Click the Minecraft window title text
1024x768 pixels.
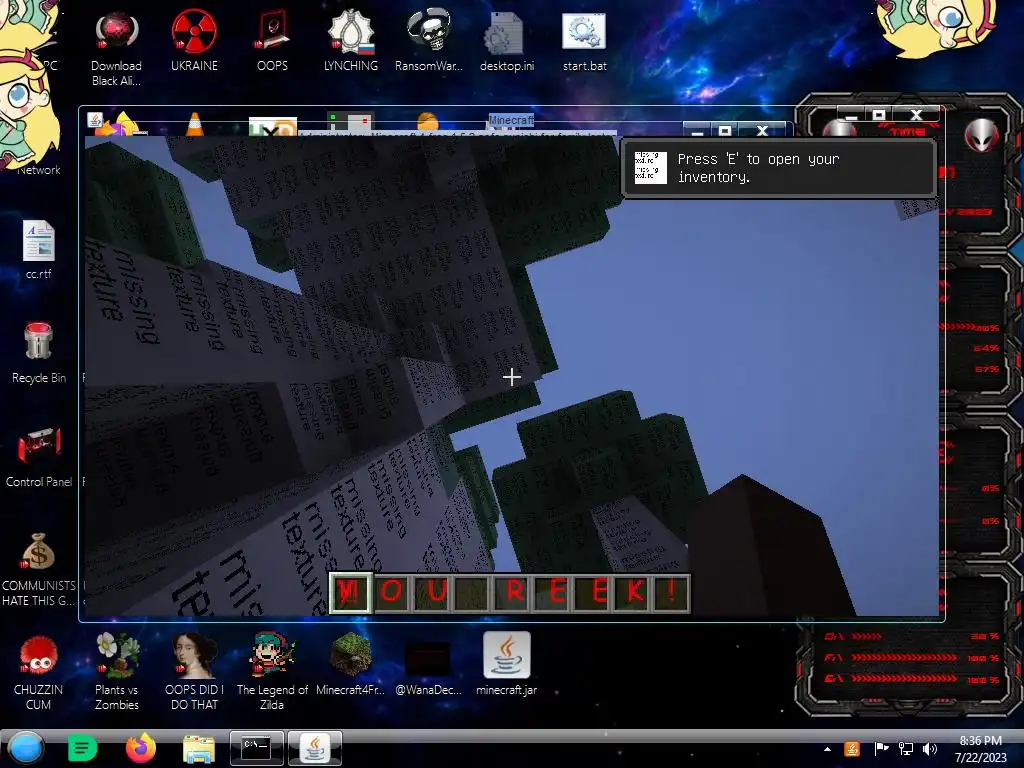click(x=511, y=120)
